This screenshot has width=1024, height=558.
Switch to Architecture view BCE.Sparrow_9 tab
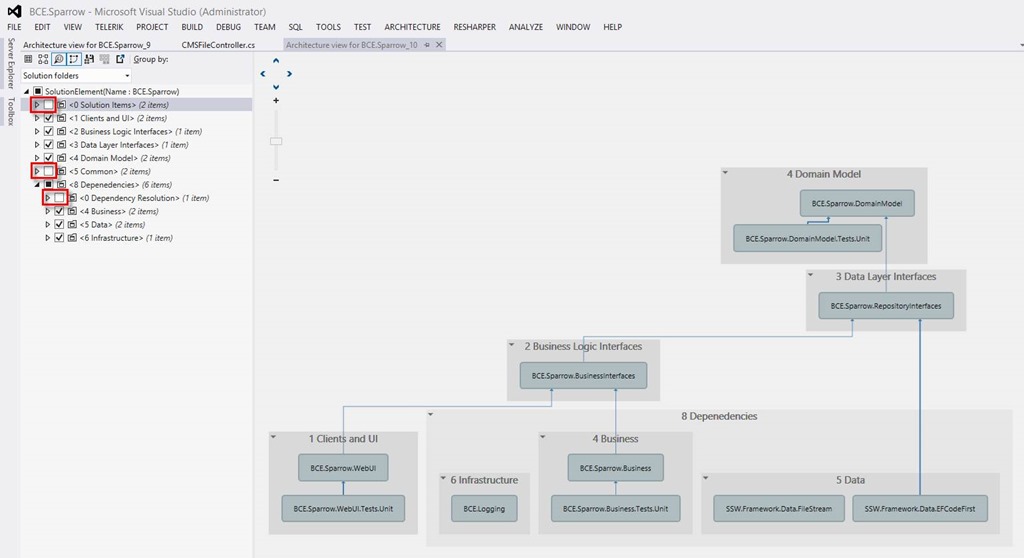pyautogui.click(x=87, y=45)
